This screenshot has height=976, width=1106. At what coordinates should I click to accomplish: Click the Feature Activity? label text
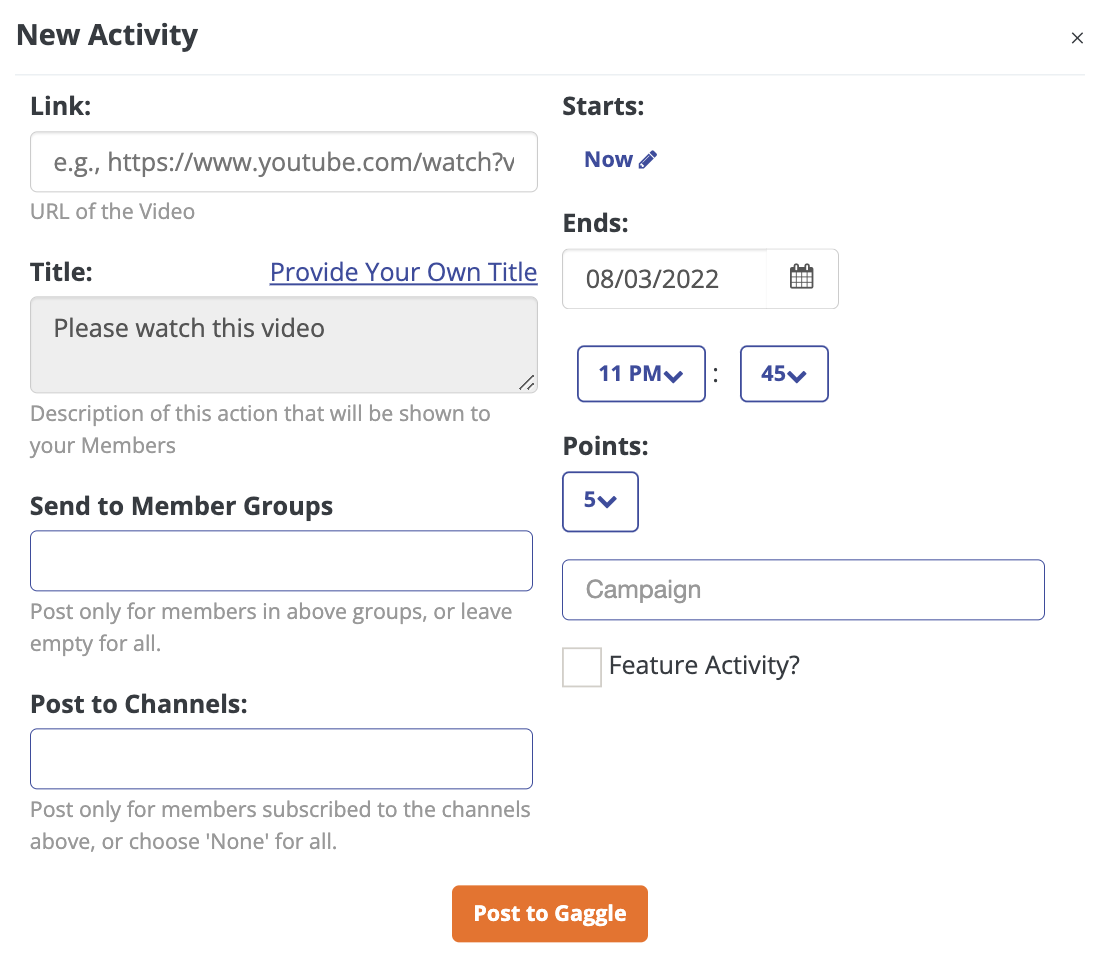(x=704, y=665)
